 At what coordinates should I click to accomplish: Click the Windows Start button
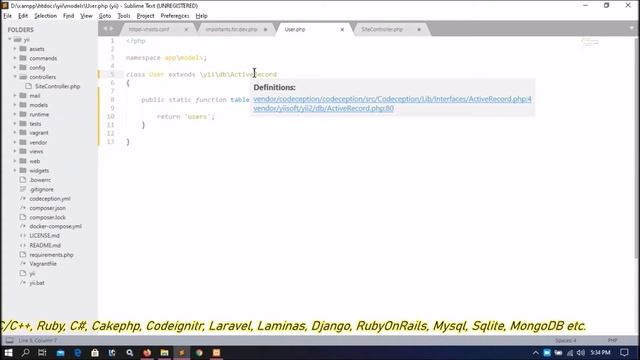8,353
